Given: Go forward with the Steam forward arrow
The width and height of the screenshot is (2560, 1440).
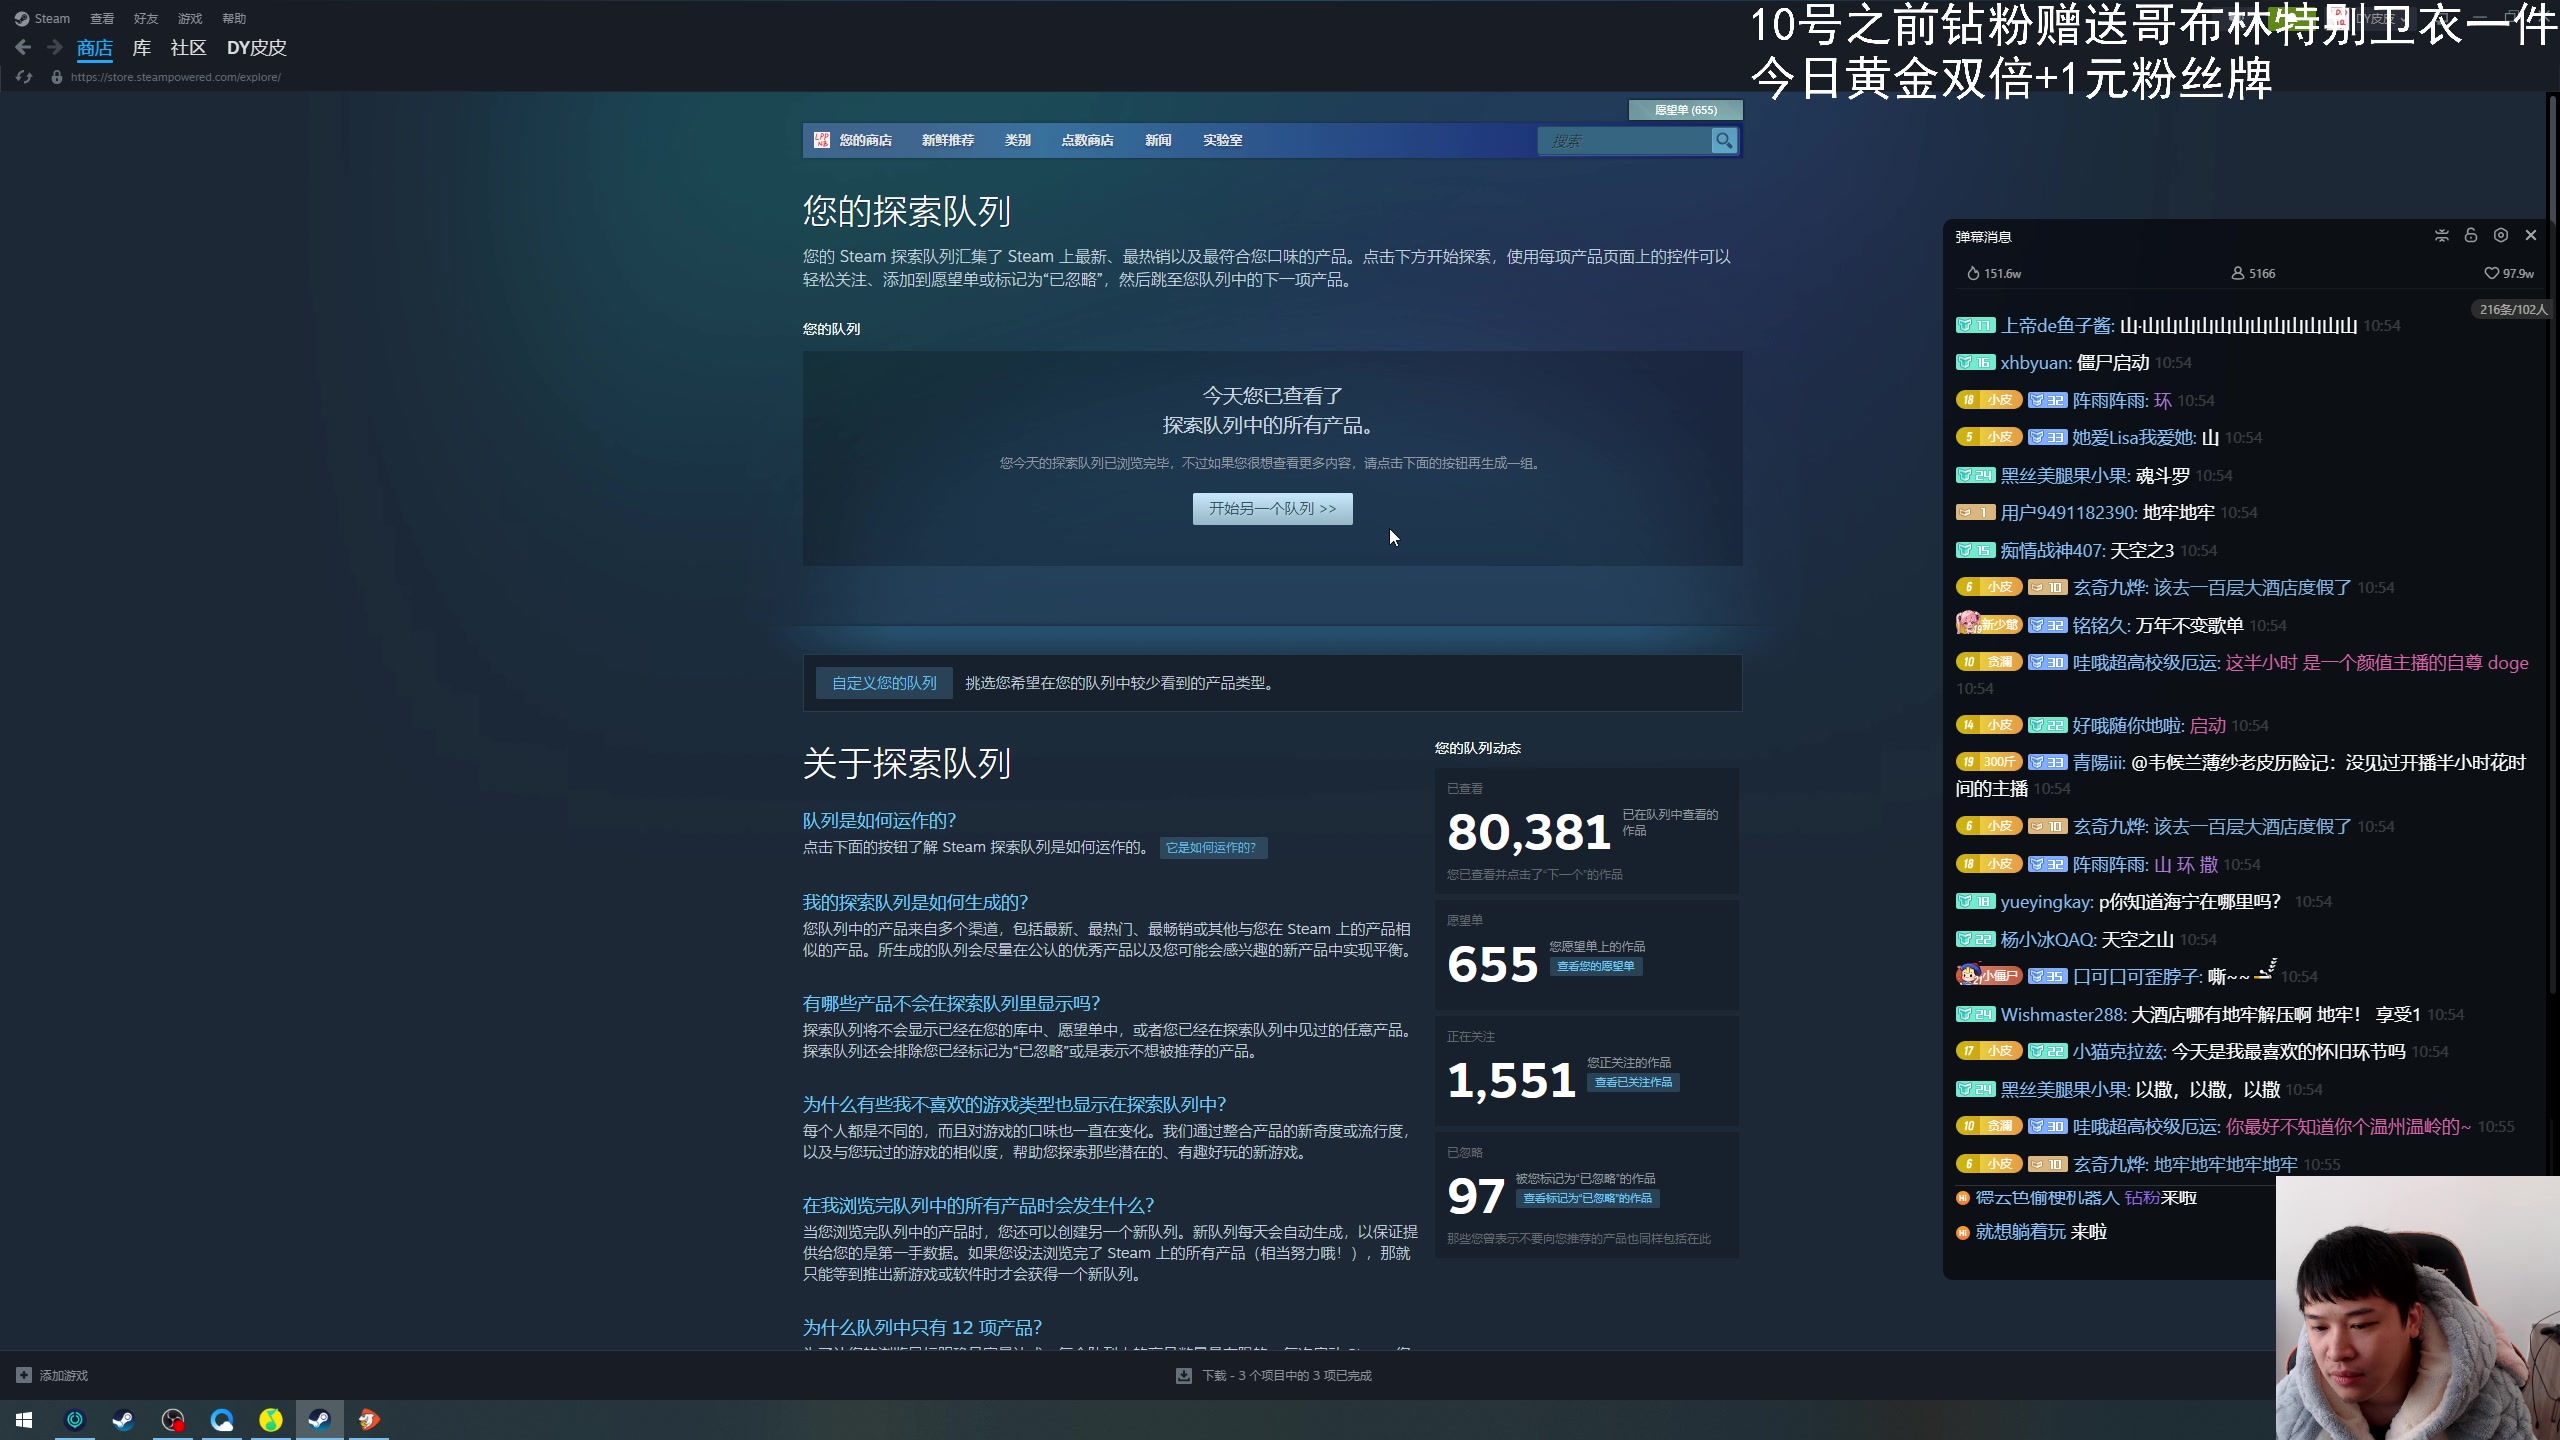Looking at the screenshot, I should point(55,47).
